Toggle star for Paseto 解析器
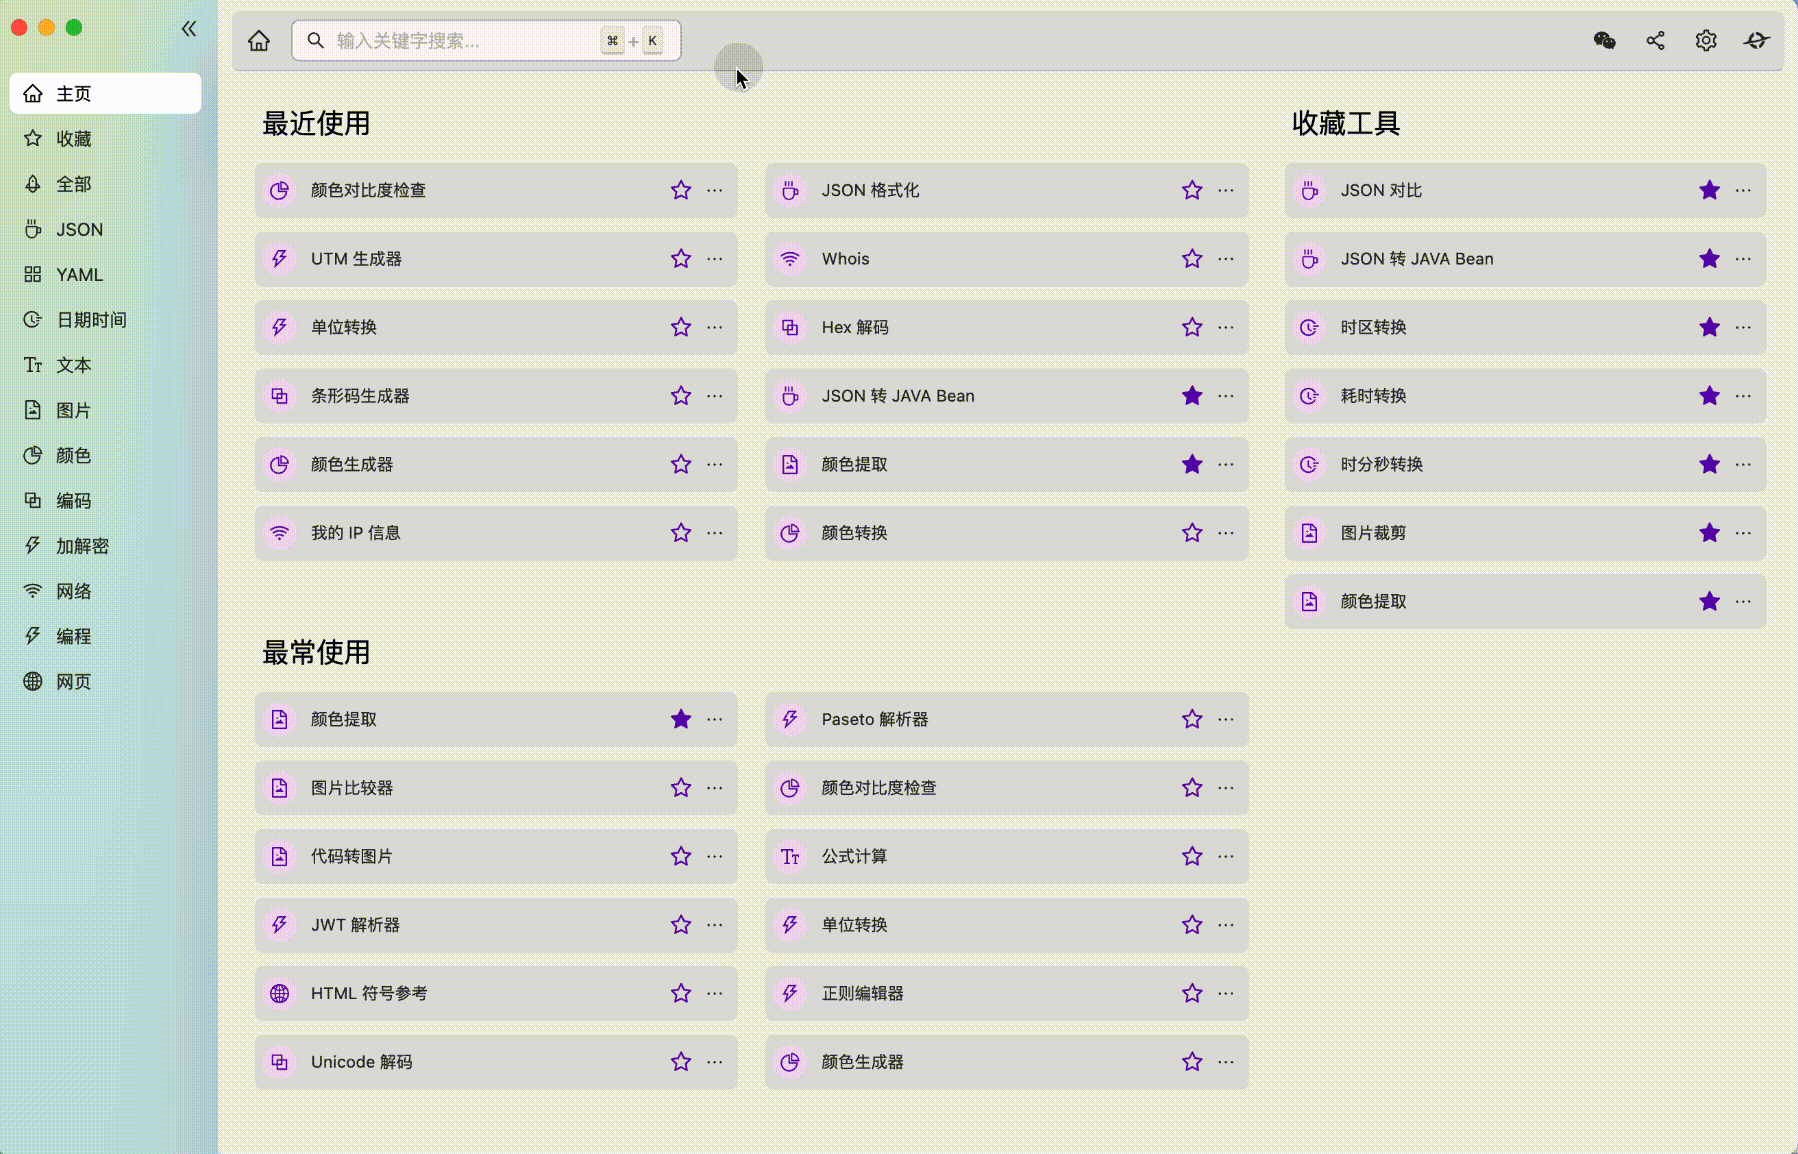The width and height of the screenshot is (1798, 1154). 1192,719
